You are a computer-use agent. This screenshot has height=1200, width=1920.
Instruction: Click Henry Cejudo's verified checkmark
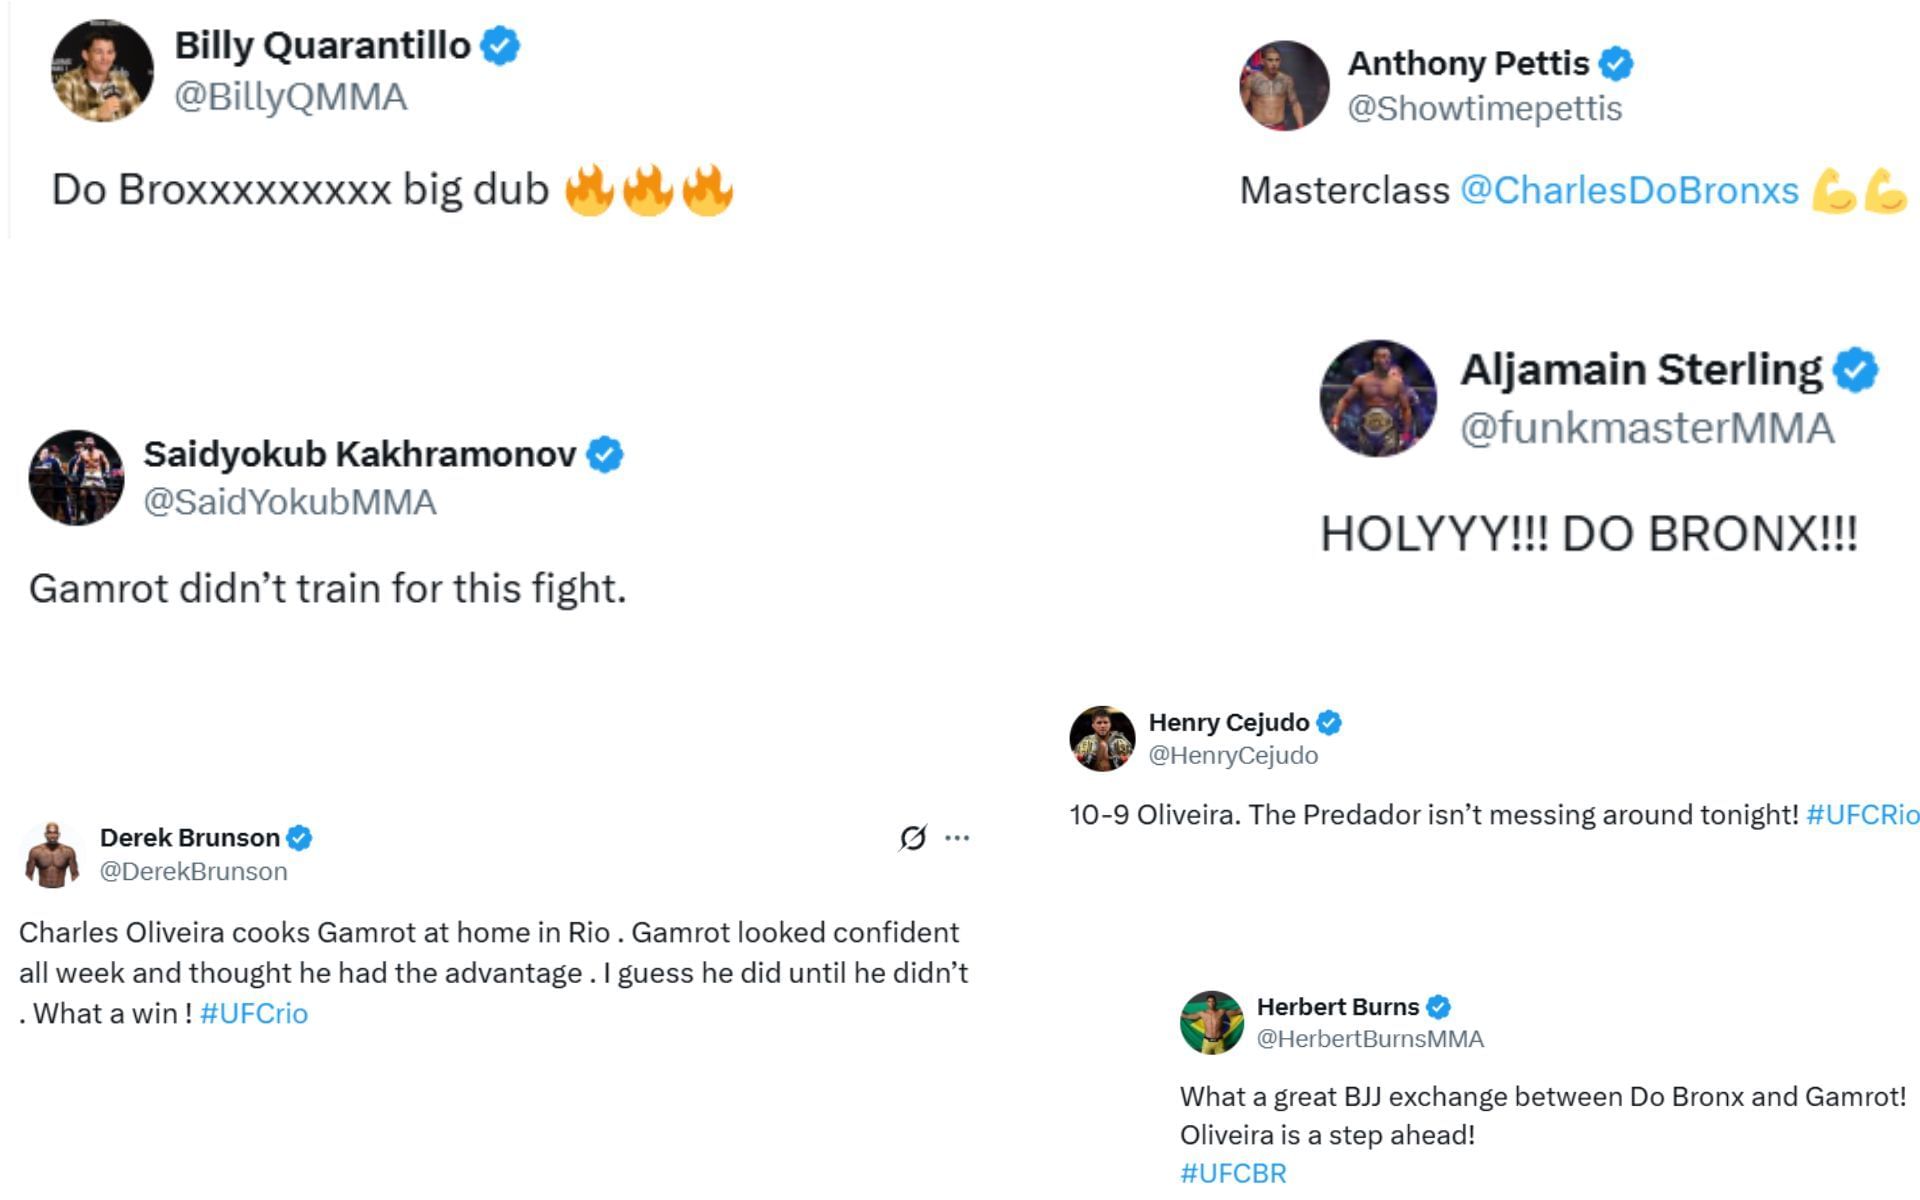(x=1329, y=722)
